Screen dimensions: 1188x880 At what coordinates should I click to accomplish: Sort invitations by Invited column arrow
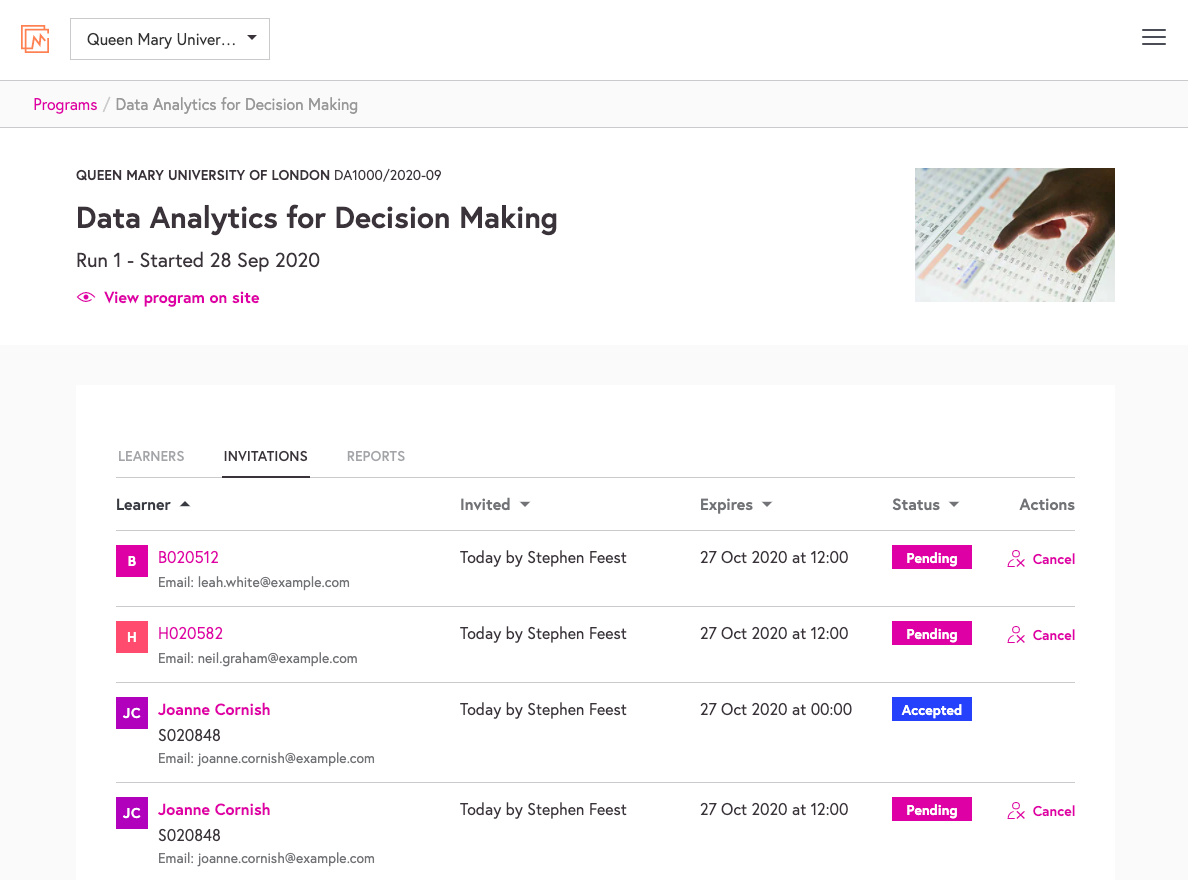click(x=524, y=505)
